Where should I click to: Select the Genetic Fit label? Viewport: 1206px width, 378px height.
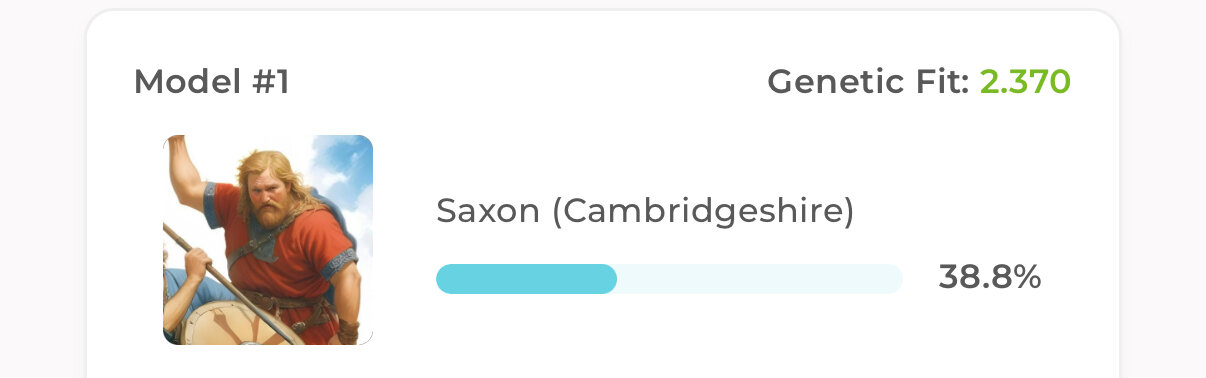(x=868, y=82)
